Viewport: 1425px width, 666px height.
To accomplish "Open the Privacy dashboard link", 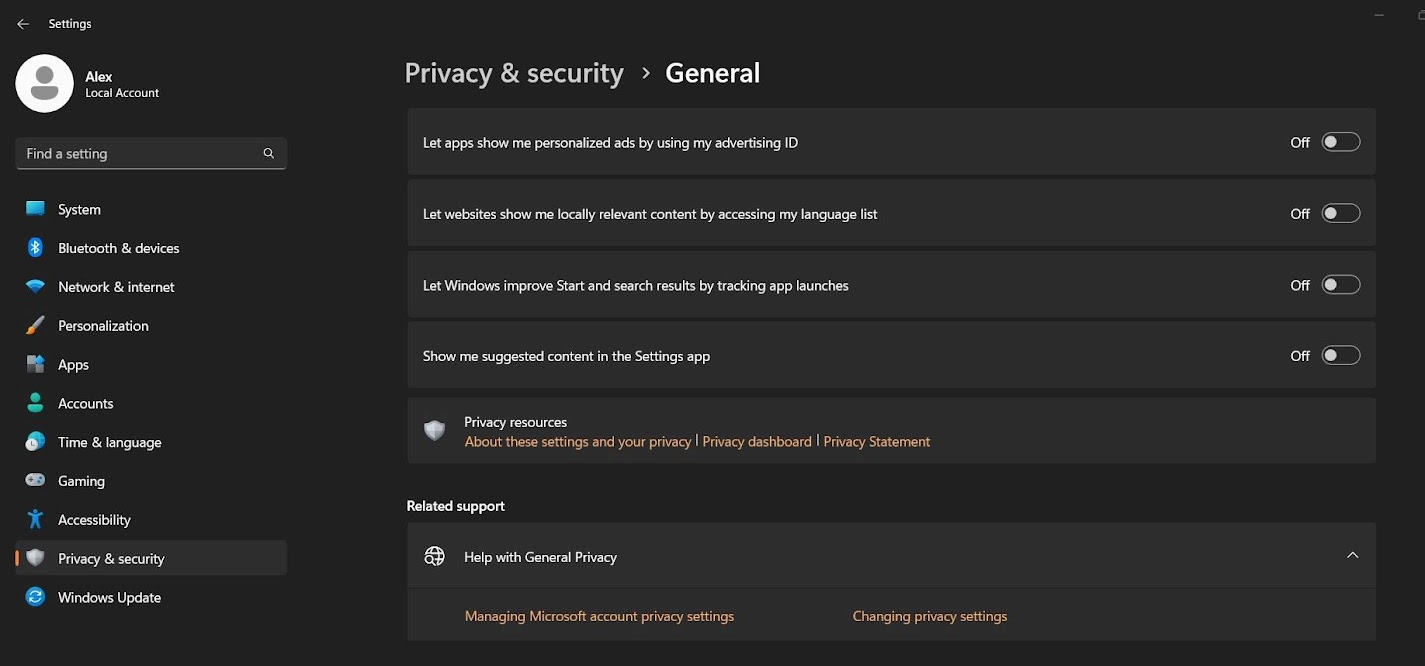I will [x=757, y=442].
